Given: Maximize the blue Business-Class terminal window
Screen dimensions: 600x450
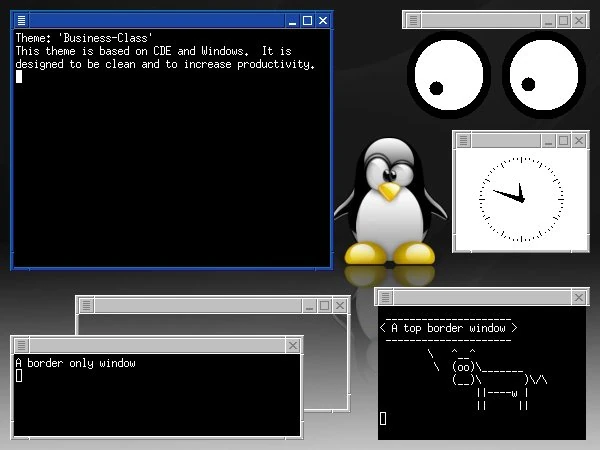Looking at the screenshot, I should [x=307, y=20].
